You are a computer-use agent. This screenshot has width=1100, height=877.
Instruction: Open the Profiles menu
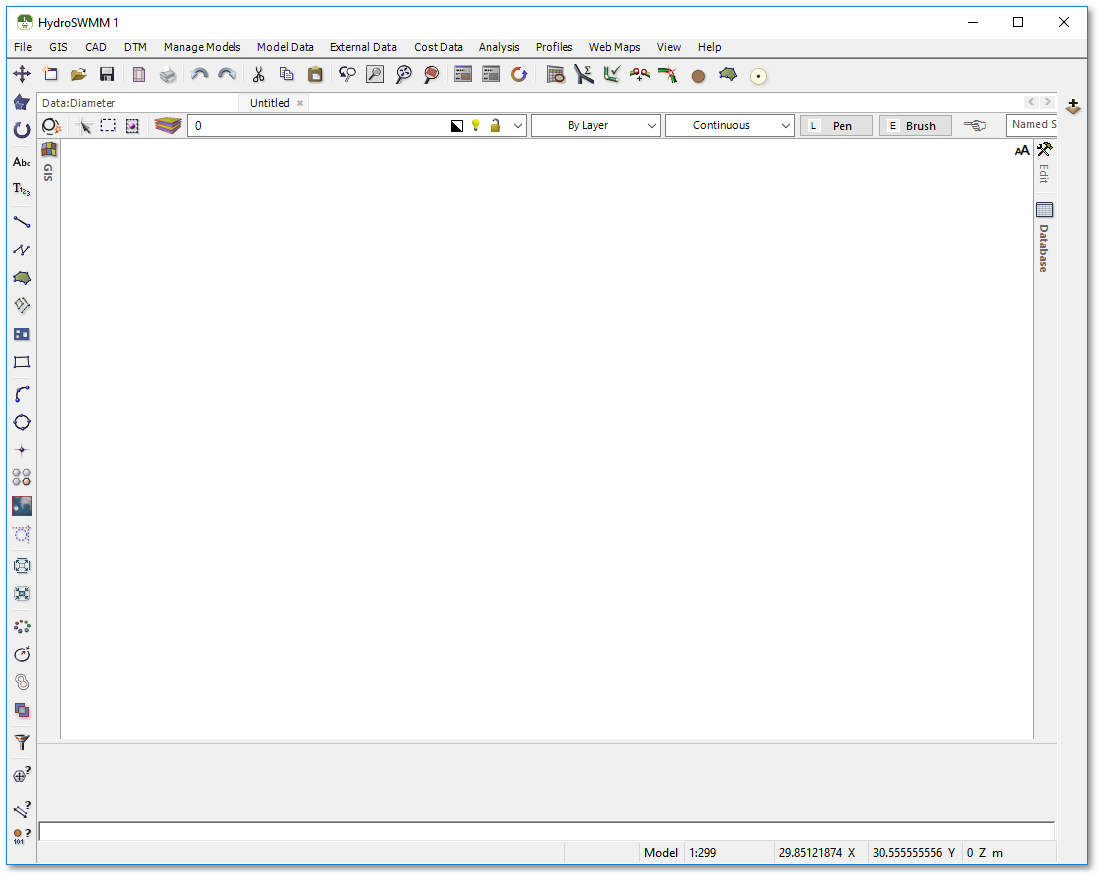(554, 47)
